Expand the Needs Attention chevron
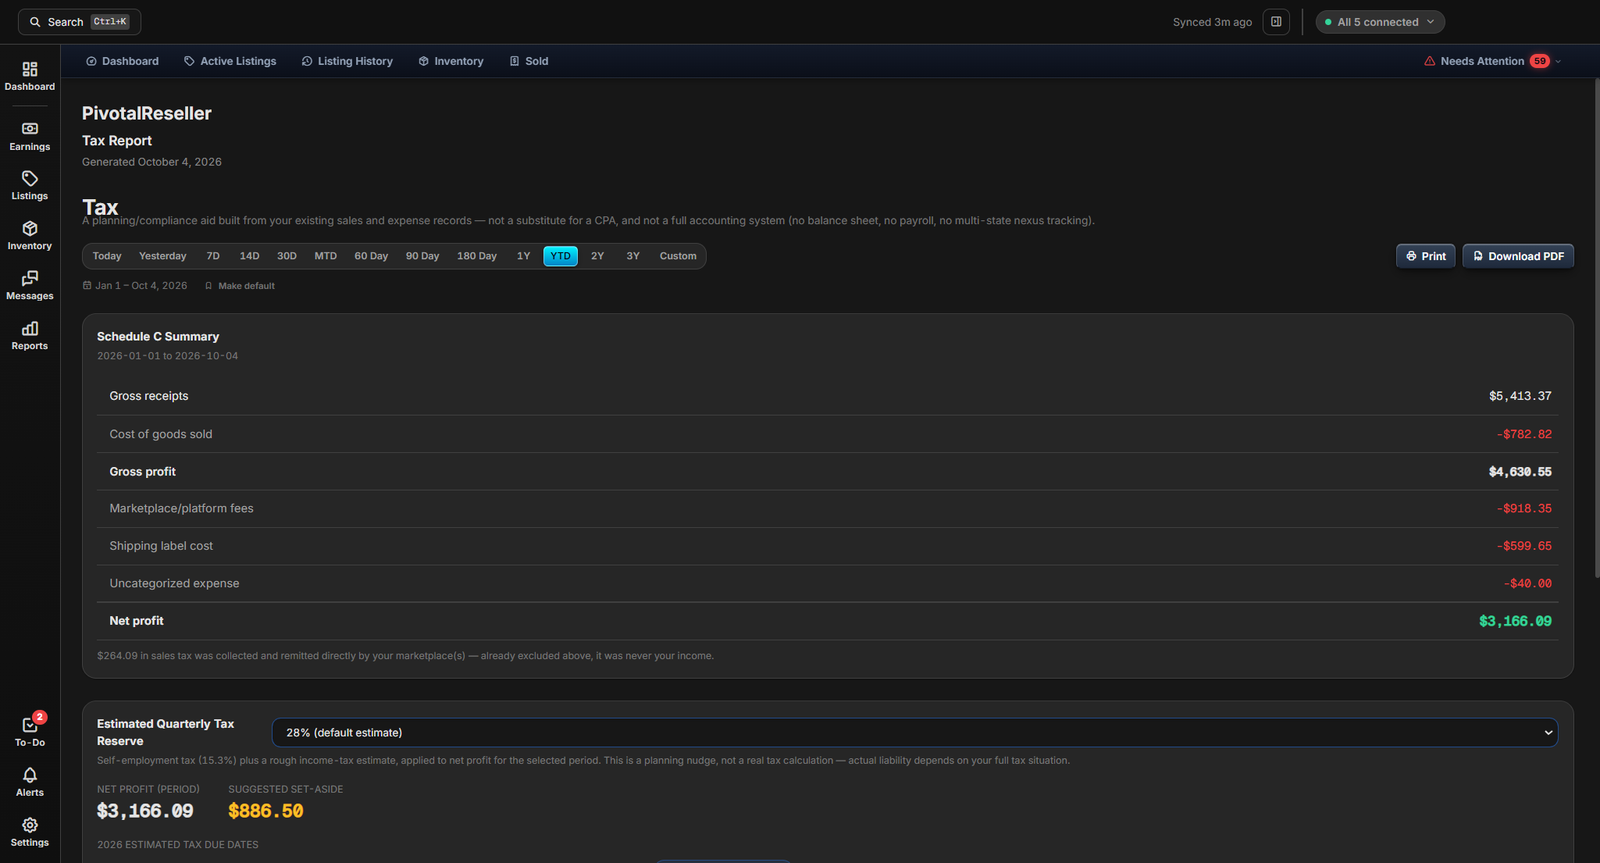 pyautogui.click(x=1558, y=61)
